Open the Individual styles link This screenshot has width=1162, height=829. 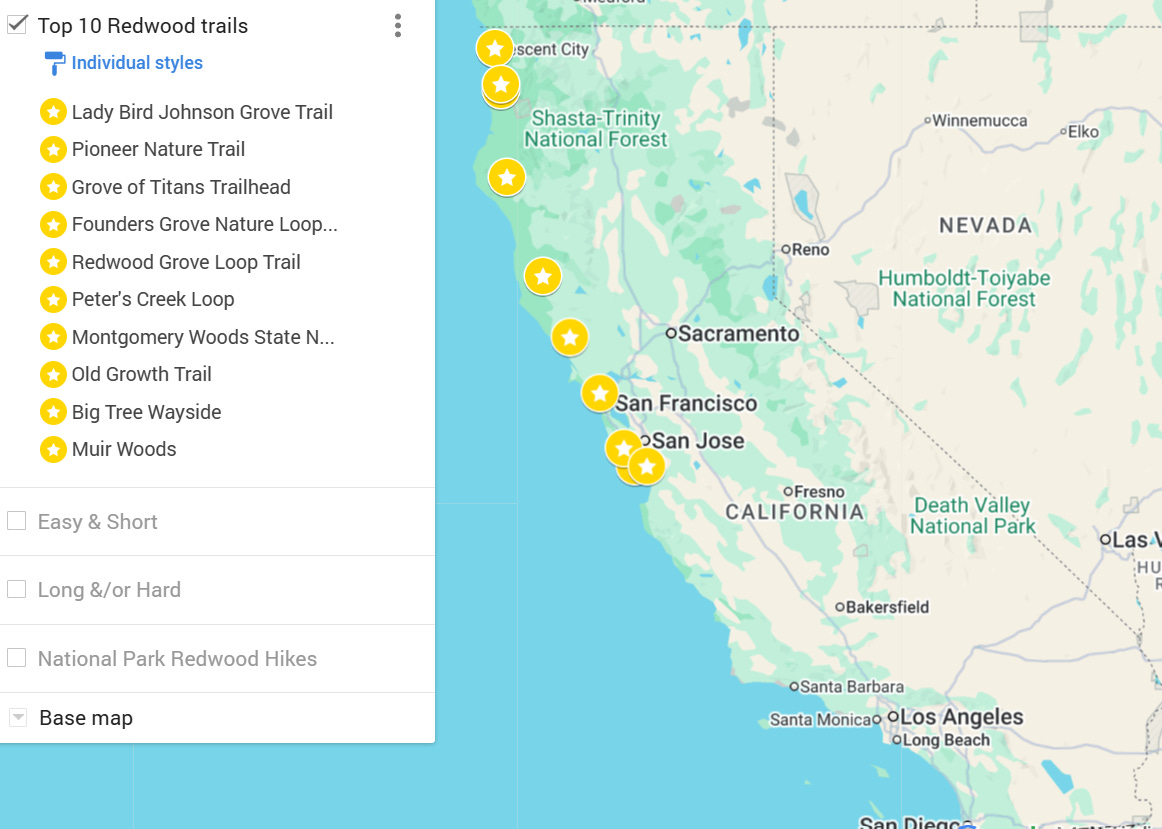pos(137,63)
